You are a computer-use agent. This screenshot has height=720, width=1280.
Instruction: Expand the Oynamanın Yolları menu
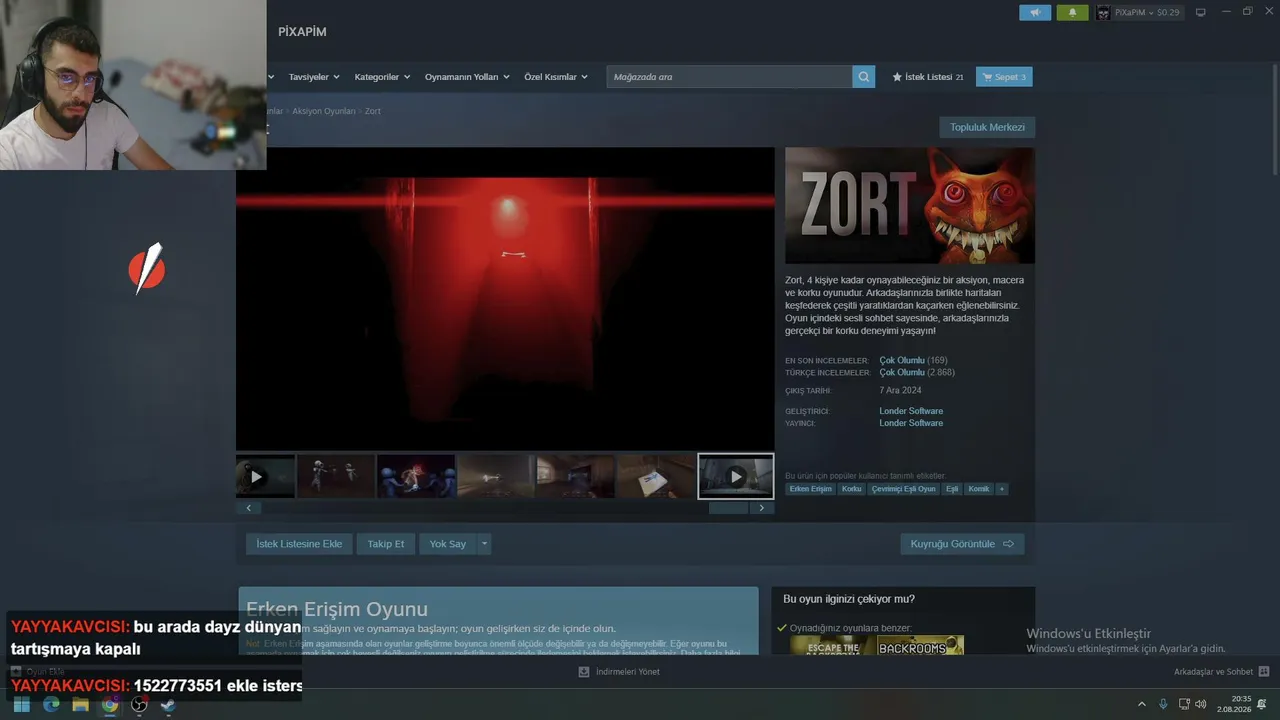pyautogui.click(x=467, y=77)
